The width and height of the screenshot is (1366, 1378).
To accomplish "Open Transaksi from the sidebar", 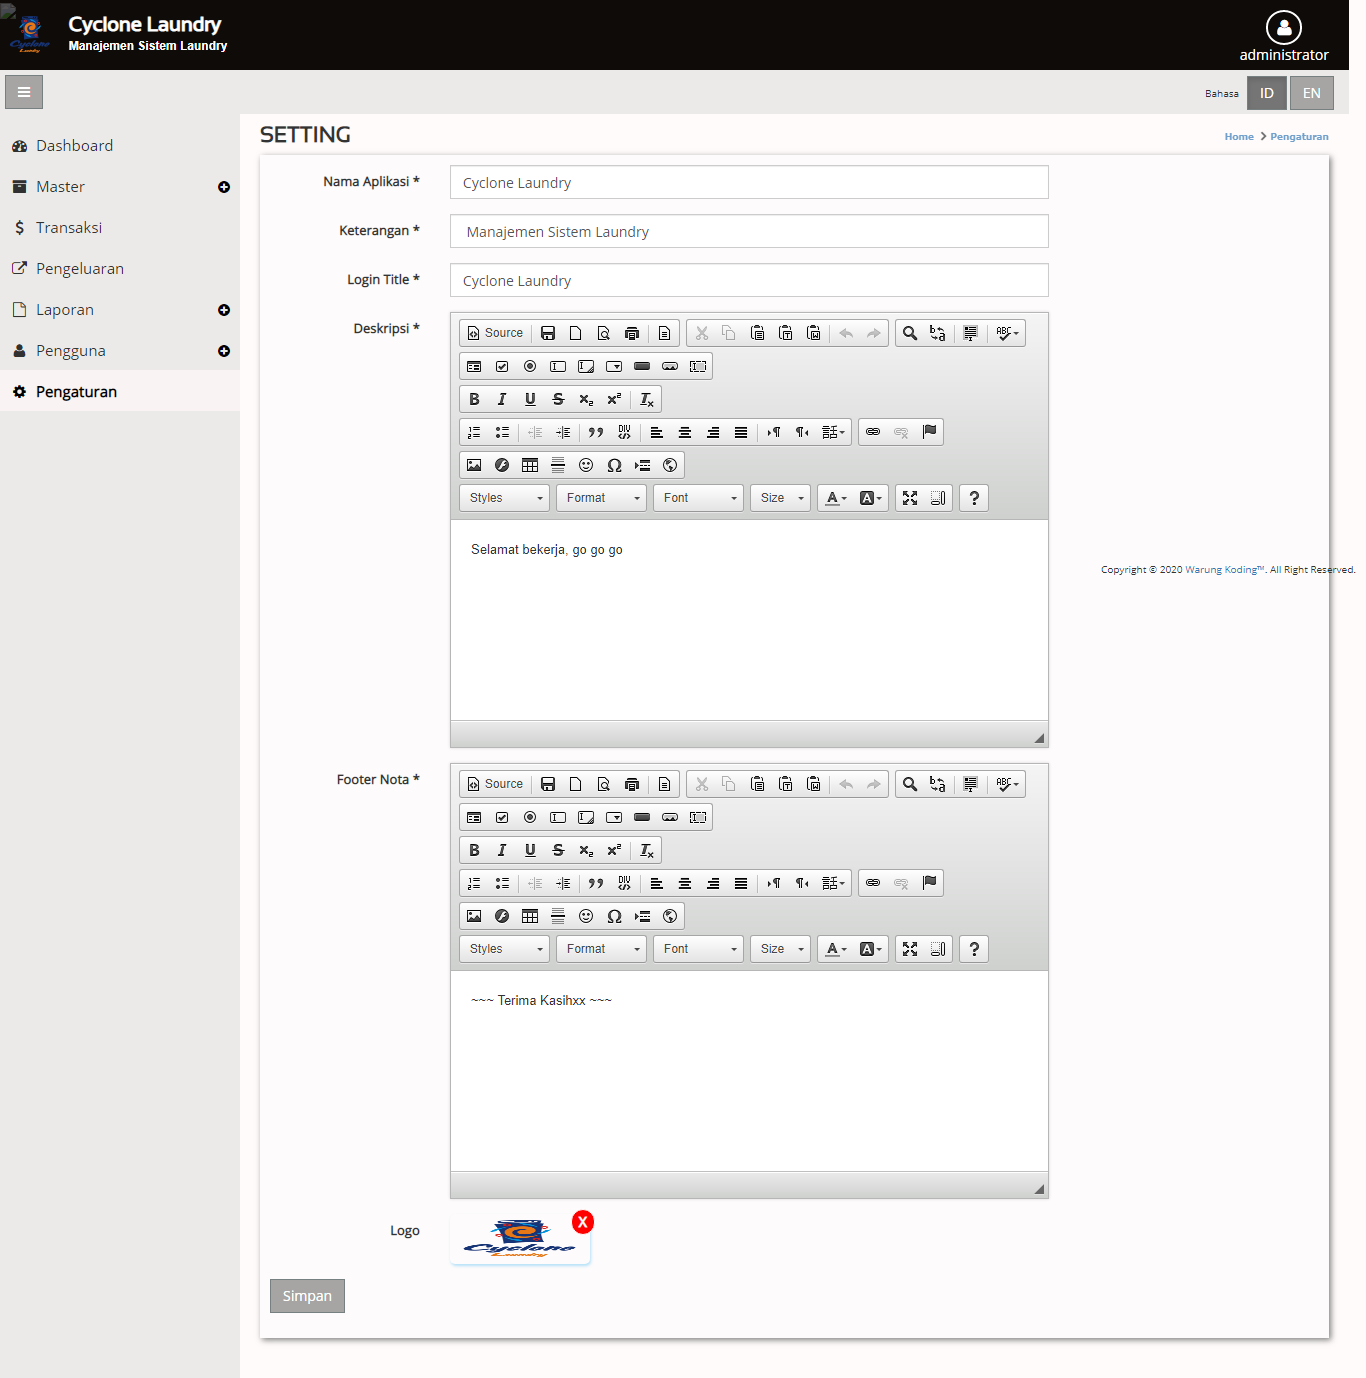I will [x=69, y=228].
